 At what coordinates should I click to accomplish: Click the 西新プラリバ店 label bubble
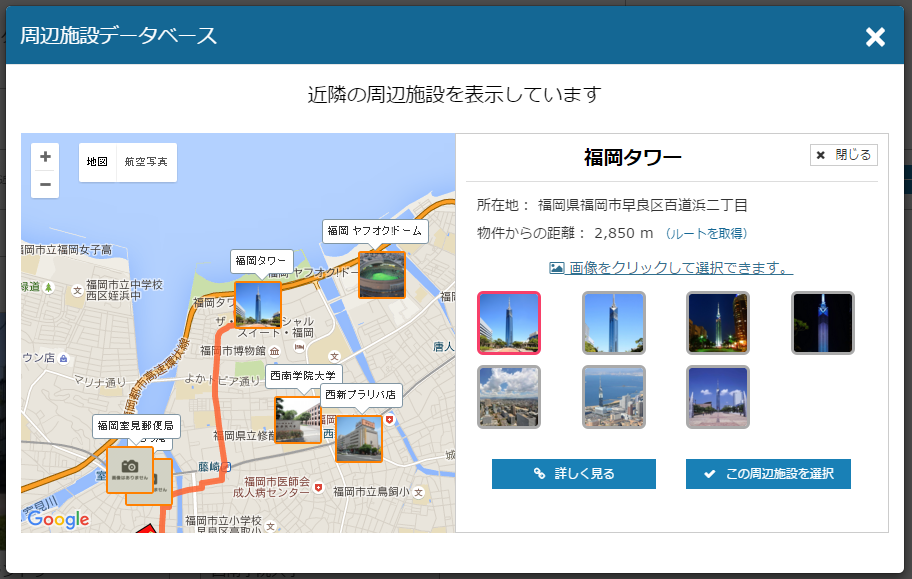361,395
